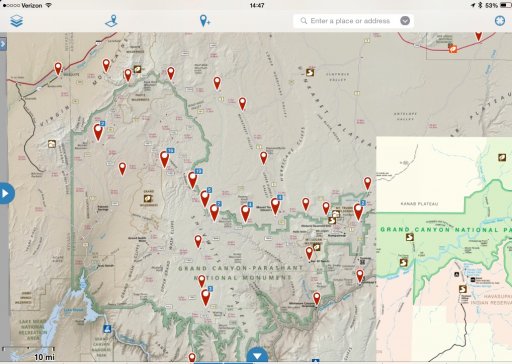
Task: Select the Grand Canyon National Park map inset
Action: [444, 249]
